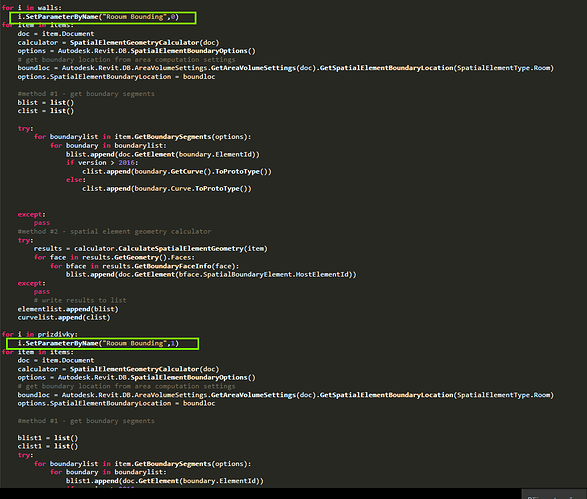Image resolution: width=587 pixels, height=499 pixels.
Task: Click the GetBoundaryFaceInfo(face) loop line
Action: pos(145,266)
